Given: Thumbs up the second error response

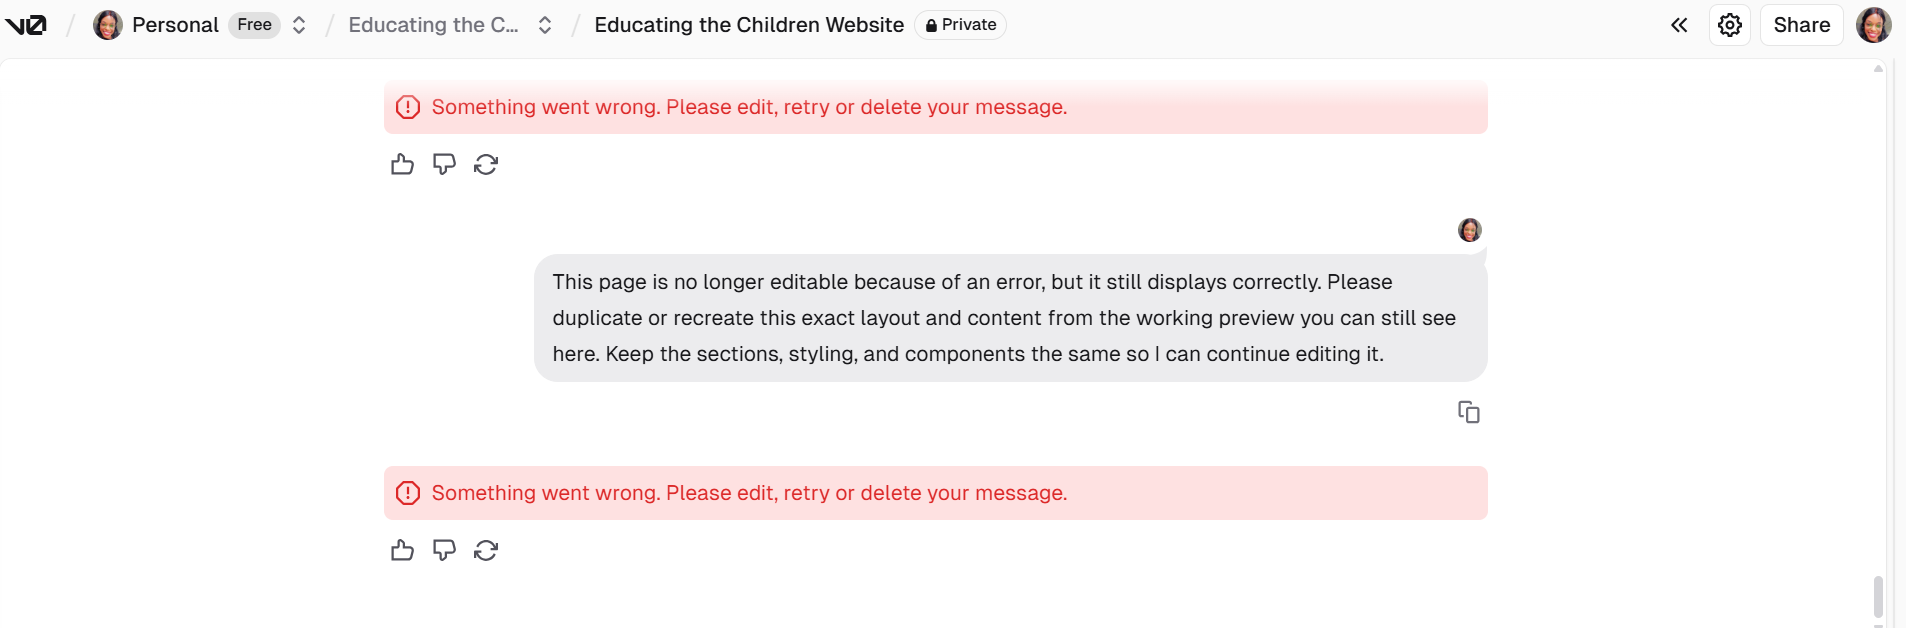Looking at the screenshot, I should pyautogui.click(x=402, y=550).
